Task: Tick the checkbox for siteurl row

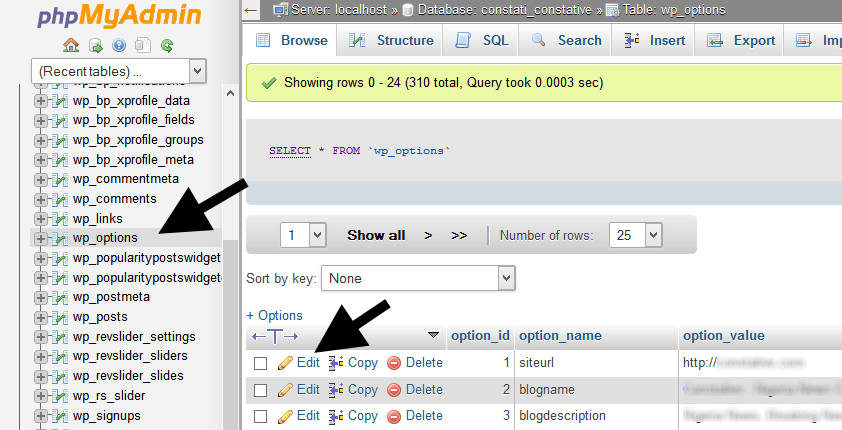Action: 260,363
